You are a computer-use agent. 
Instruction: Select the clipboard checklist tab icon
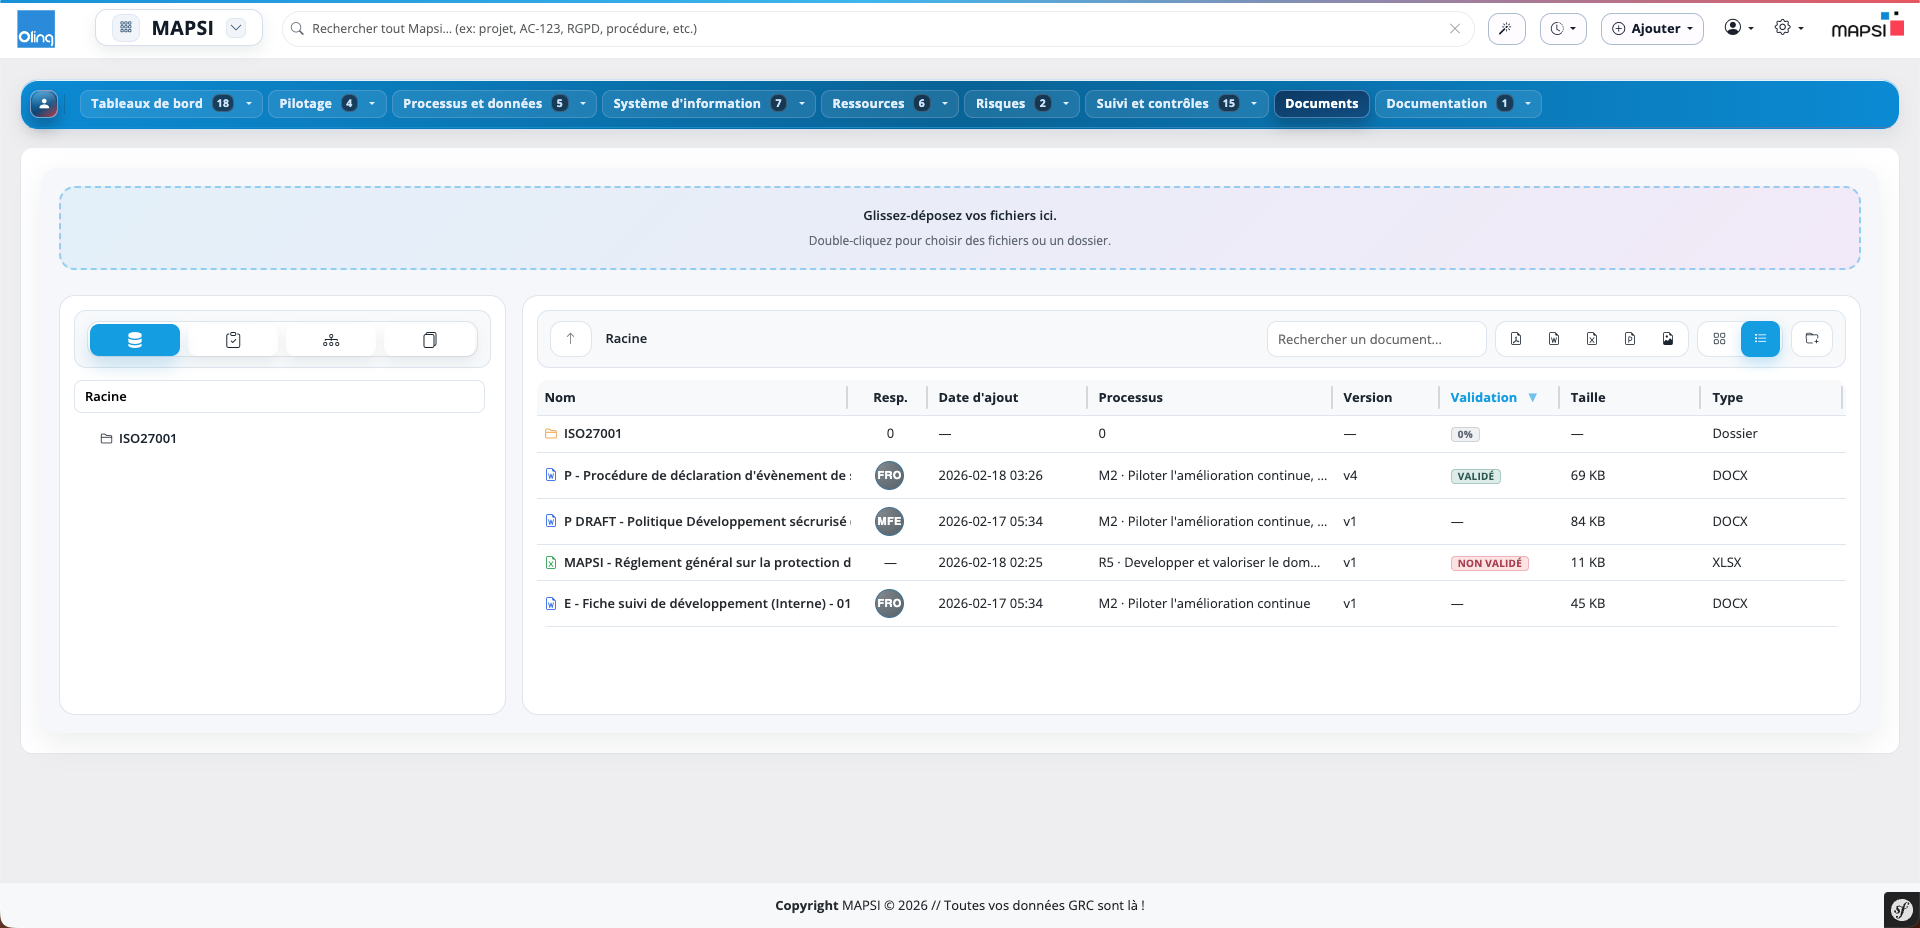[233, 340]
